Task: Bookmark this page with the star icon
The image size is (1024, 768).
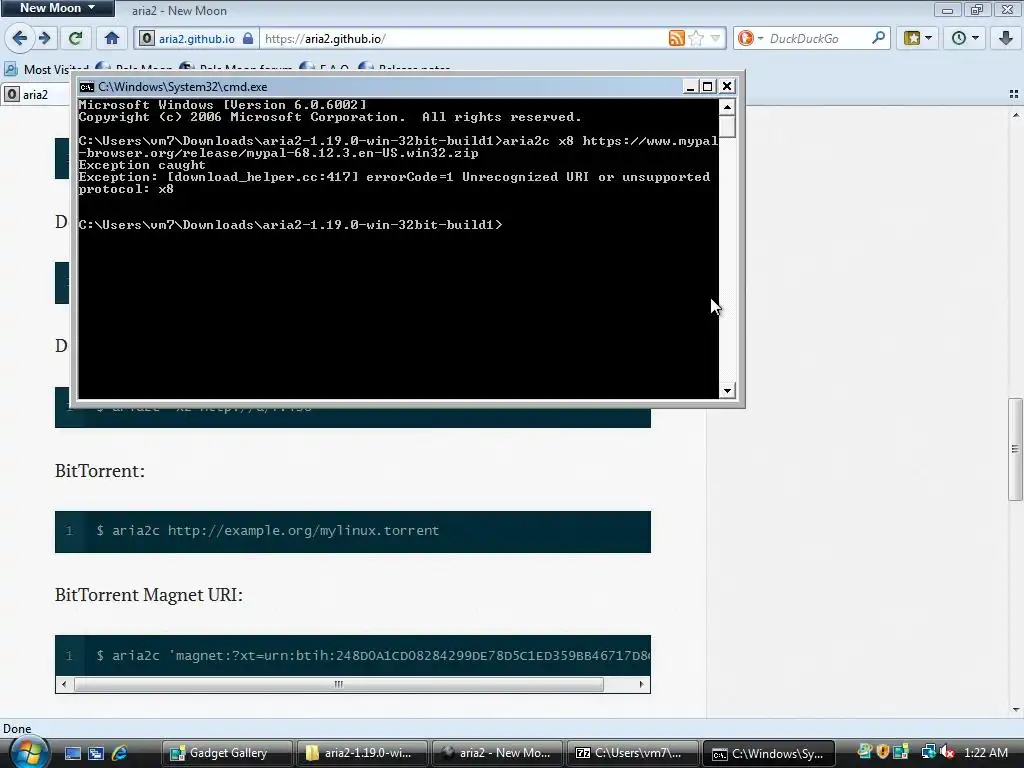Action: point(697,38)
